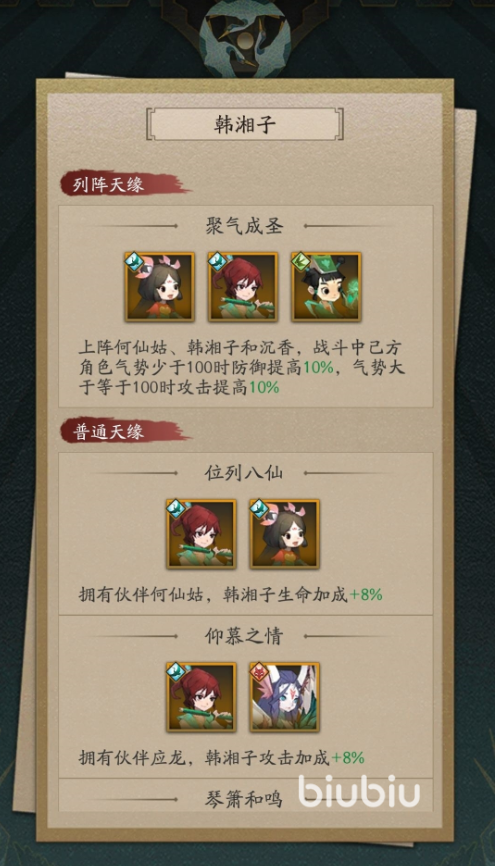Click the red badge on Yinglong portrait
496x866 pixels.
[260, 671]
